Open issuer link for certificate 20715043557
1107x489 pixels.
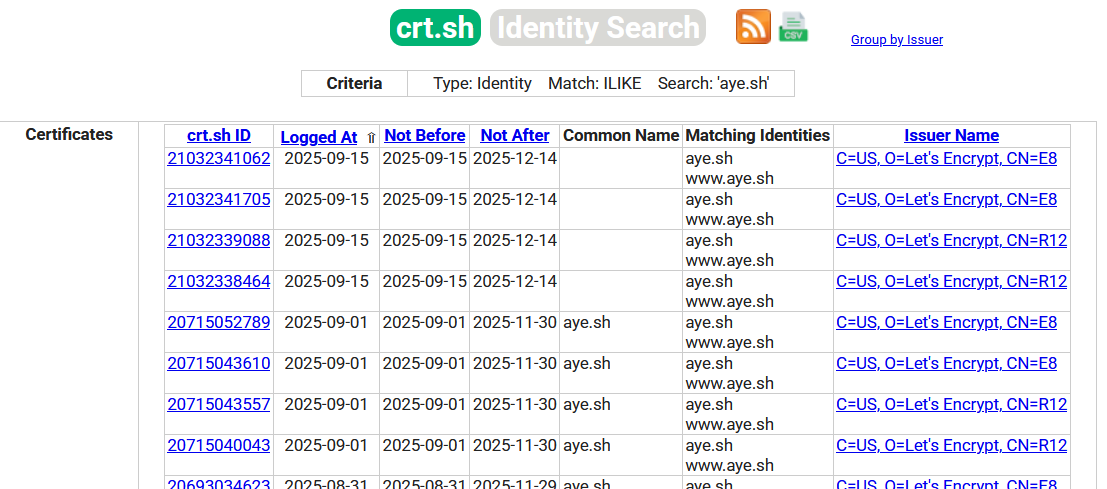coord(952,404)
